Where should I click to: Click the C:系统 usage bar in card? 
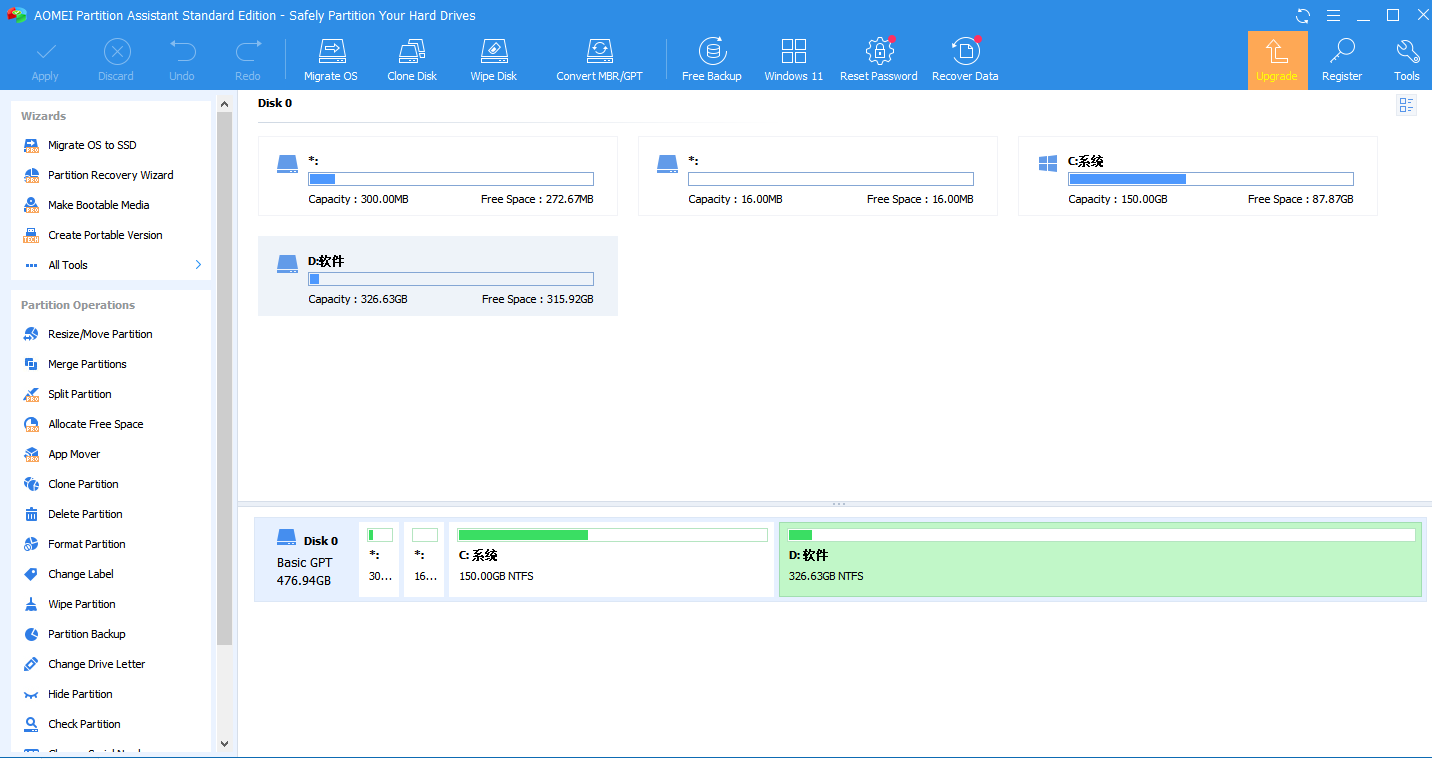point(1211,179)
